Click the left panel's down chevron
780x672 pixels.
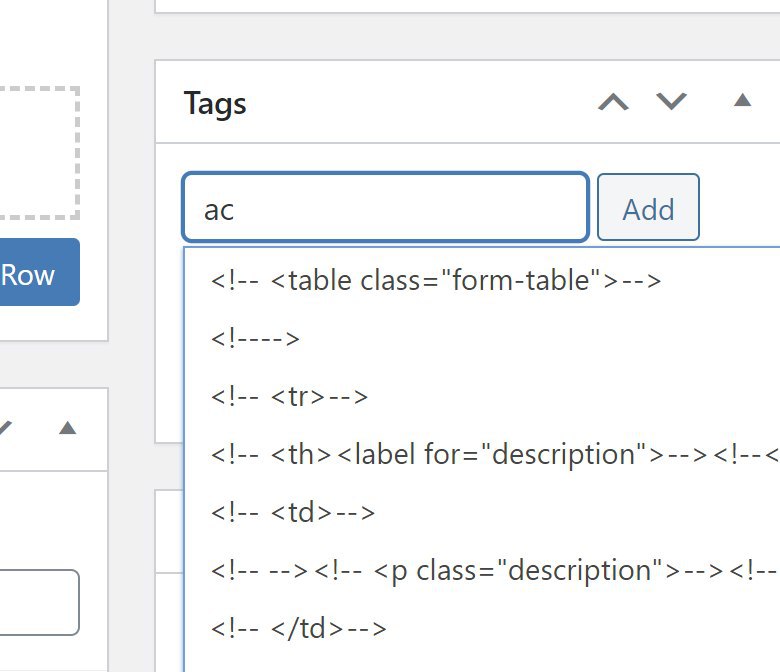[x=5, y=428]
